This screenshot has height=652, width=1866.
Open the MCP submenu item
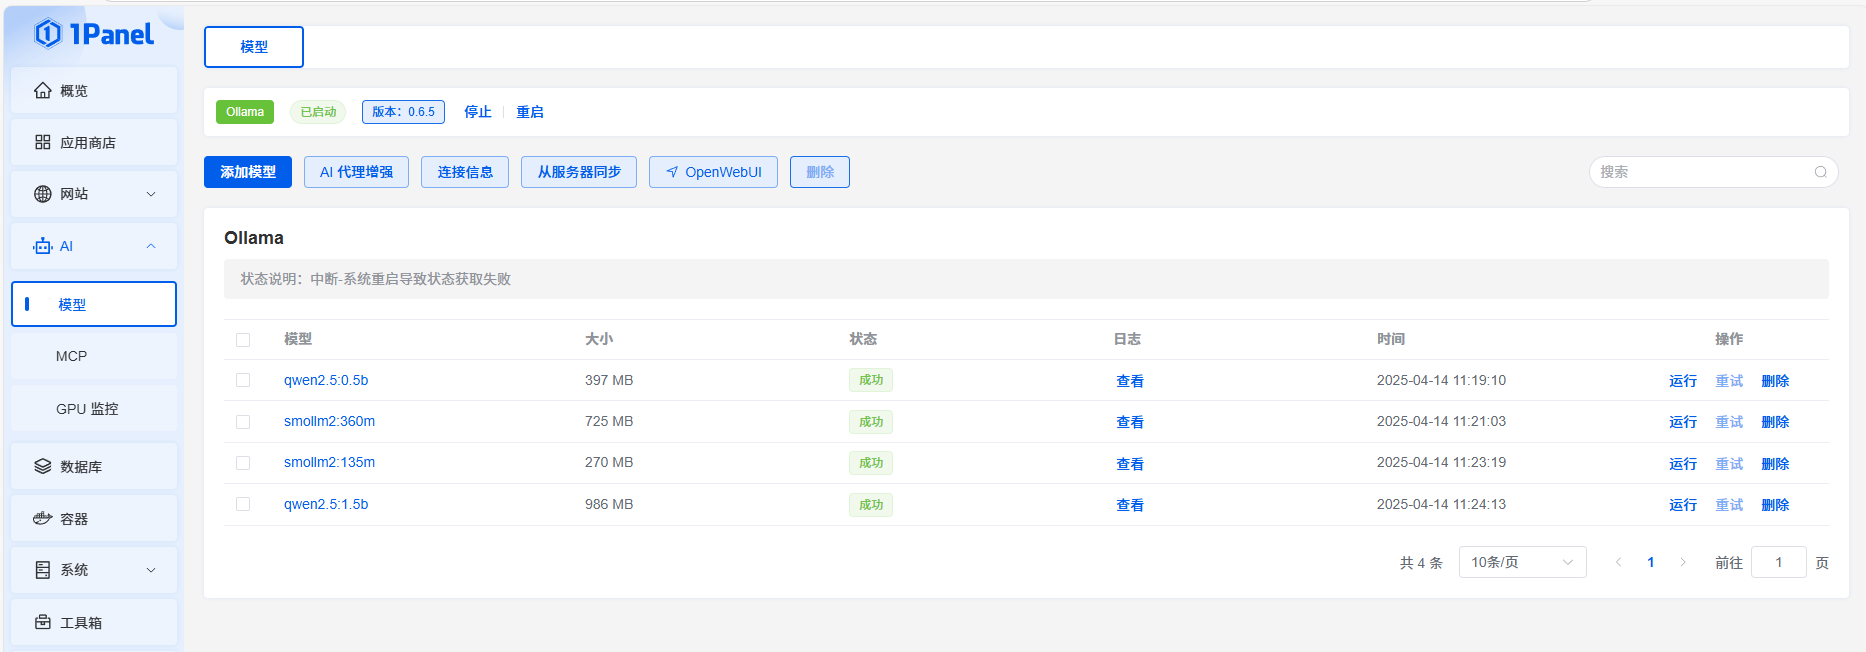[x=71, y=356]
